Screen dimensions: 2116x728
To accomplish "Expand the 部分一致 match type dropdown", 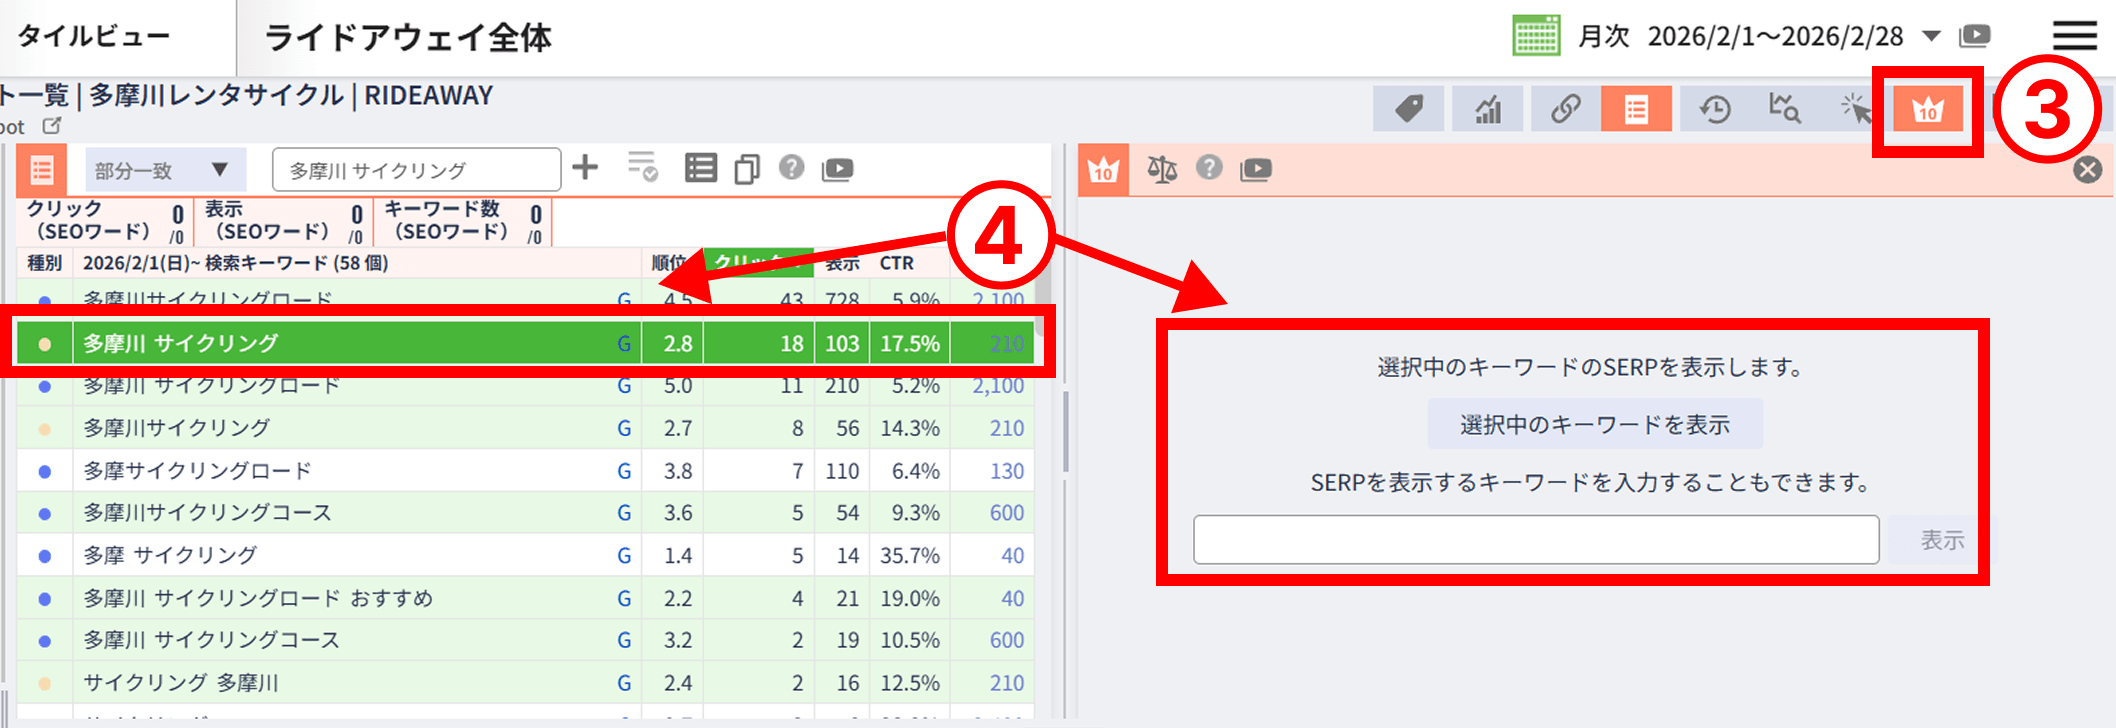I will click(x=164, y=170).
